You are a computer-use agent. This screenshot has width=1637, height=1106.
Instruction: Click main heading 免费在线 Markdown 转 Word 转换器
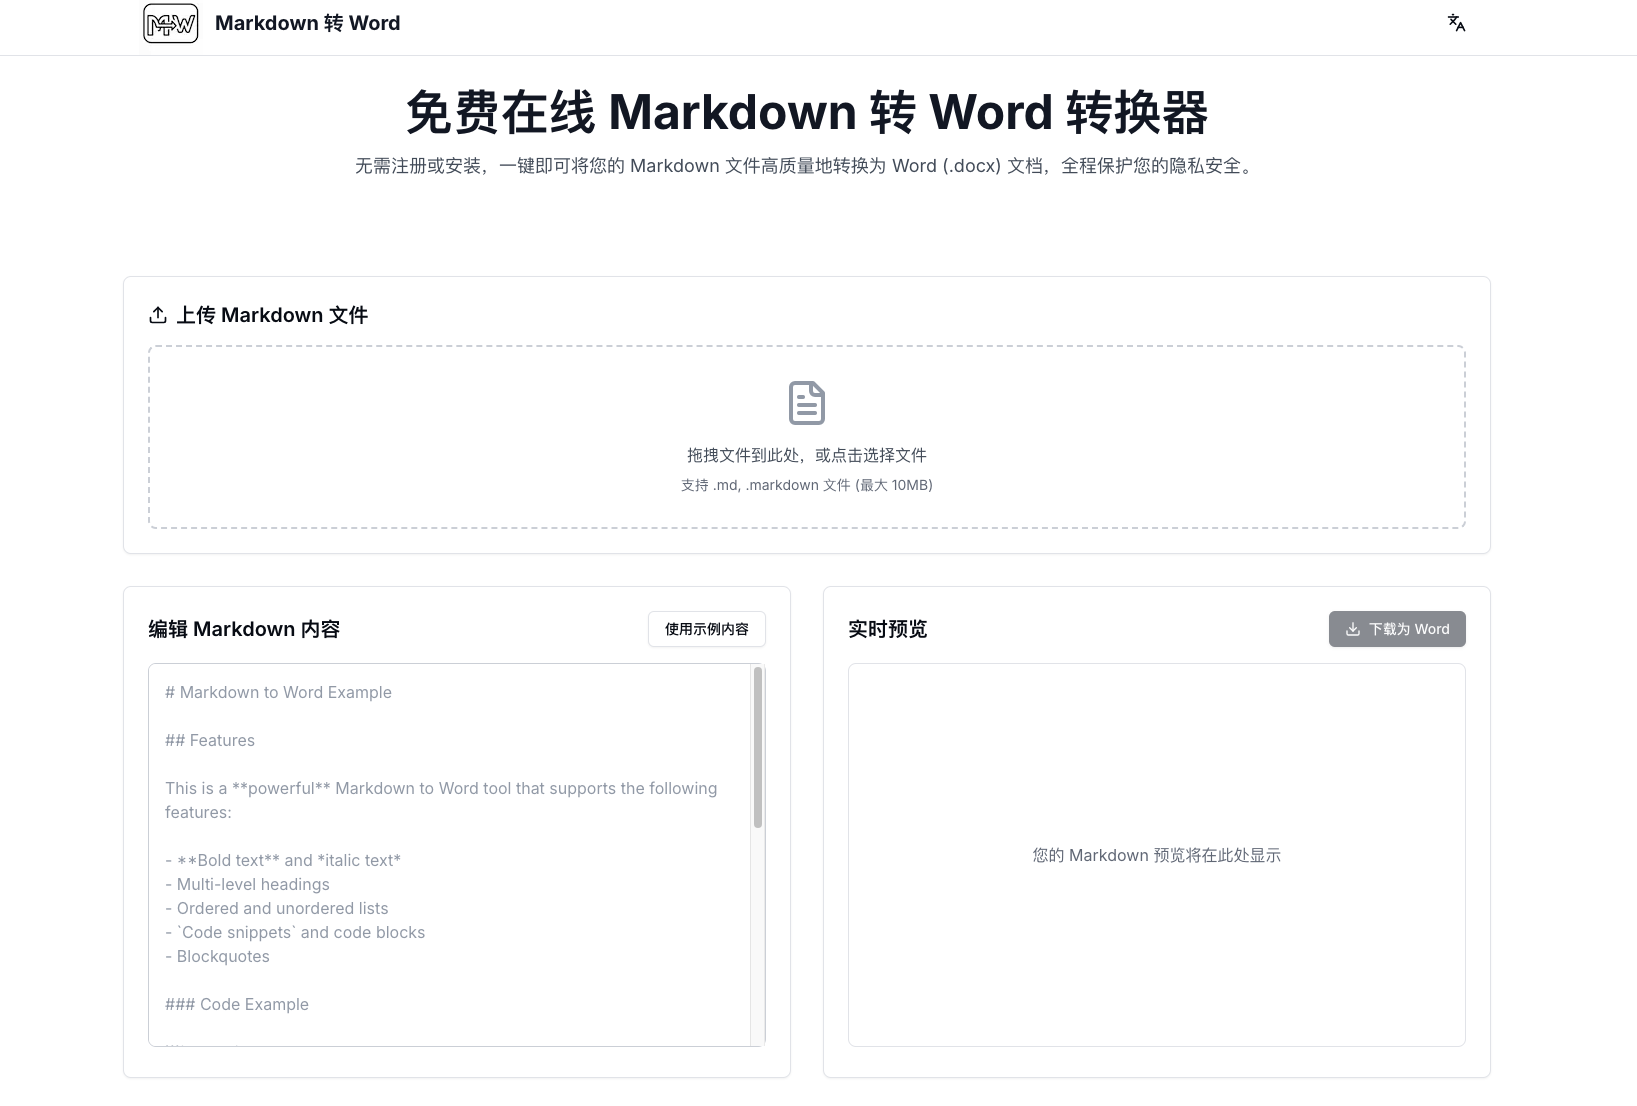coord(807,112)
